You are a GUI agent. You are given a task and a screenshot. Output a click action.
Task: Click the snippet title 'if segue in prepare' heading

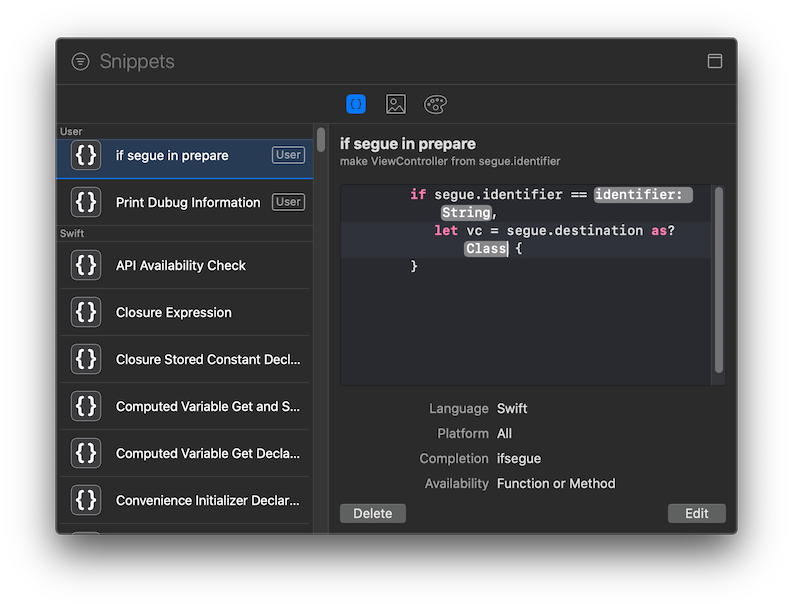click(408, 144)
